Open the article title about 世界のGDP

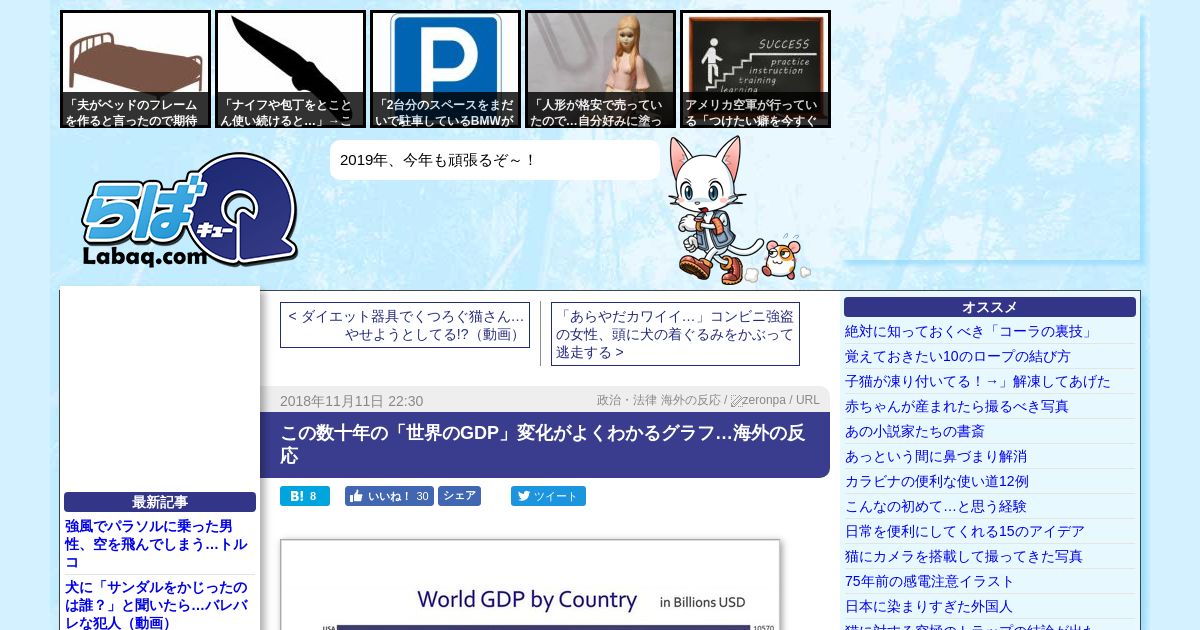pos(542,444)
